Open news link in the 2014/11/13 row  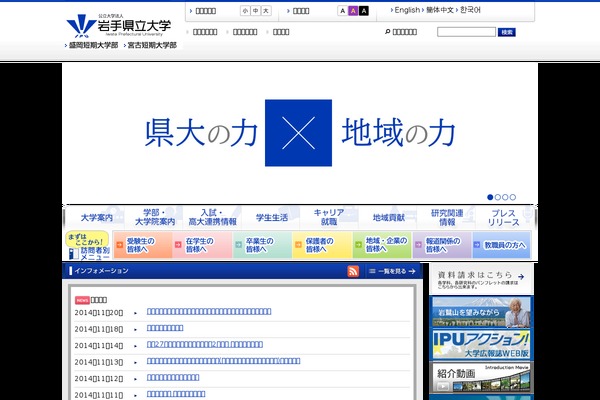[223, 361]
